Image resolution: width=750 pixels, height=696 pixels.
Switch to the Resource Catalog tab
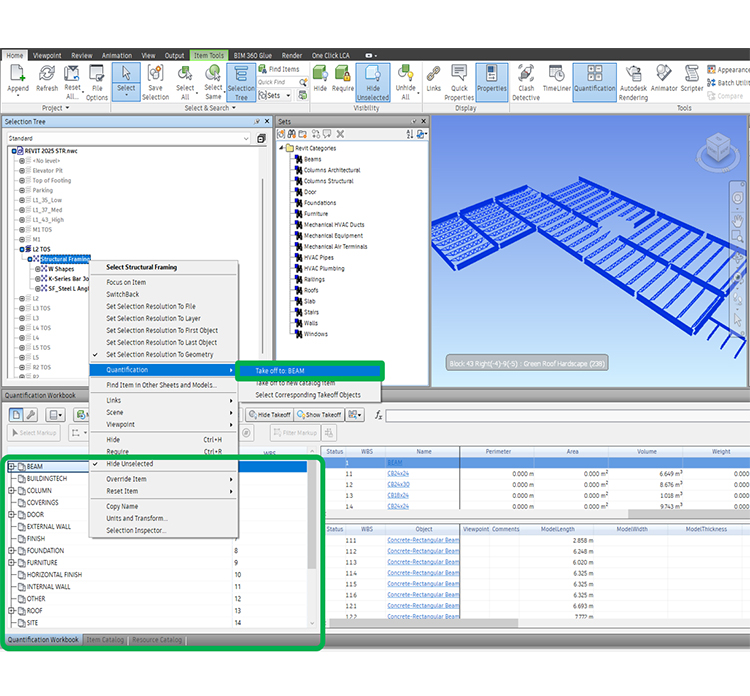(x=157, y=640)
